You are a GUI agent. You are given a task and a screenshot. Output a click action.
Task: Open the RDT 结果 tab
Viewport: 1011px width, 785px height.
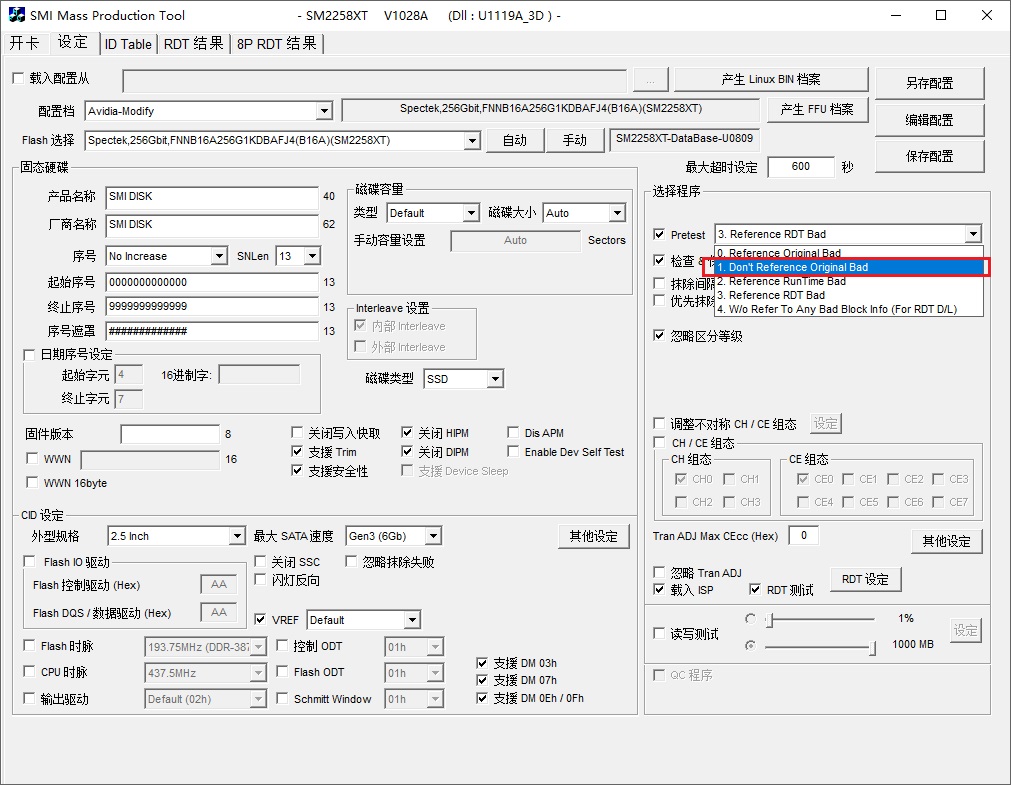coord(194,44)
